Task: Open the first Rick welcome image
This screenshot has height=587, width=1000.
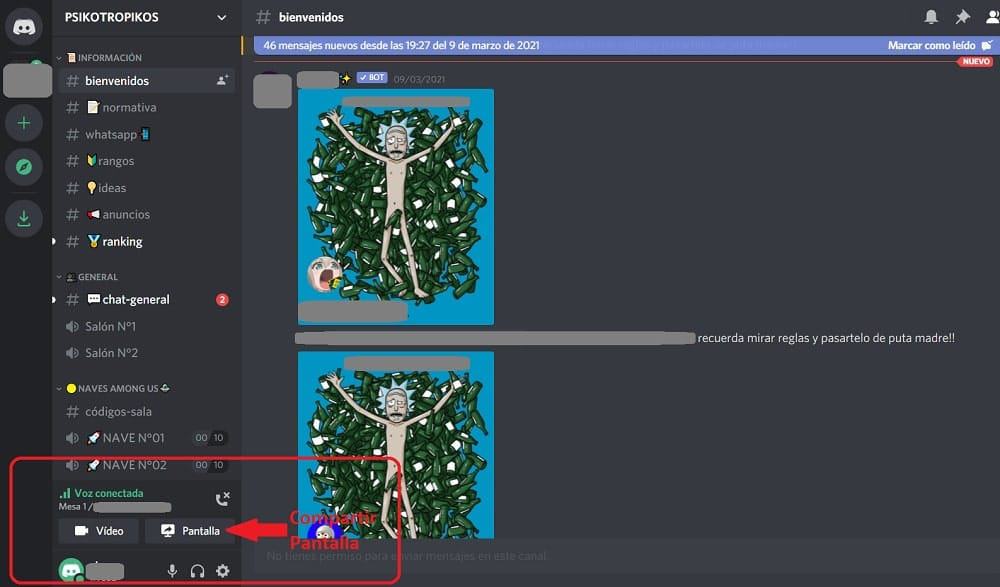Action: tap(396, 207)
